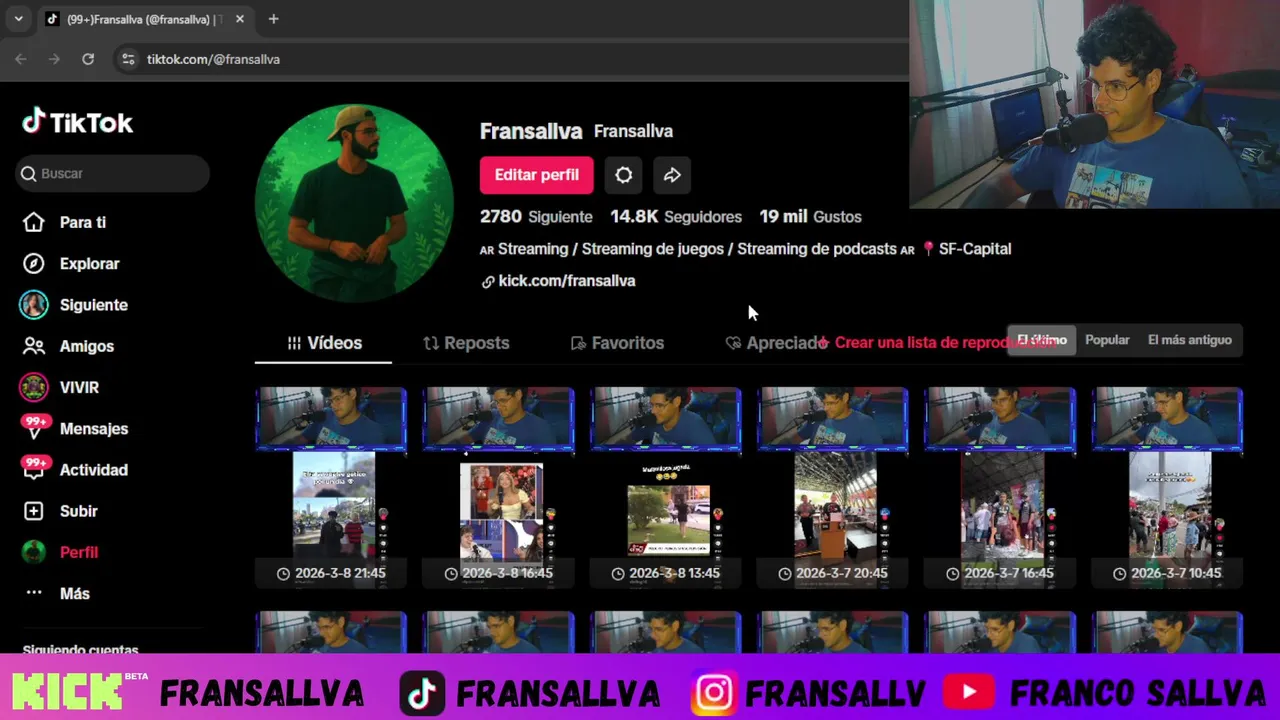Switch to the Reposts tab

[x=466, y=343]
